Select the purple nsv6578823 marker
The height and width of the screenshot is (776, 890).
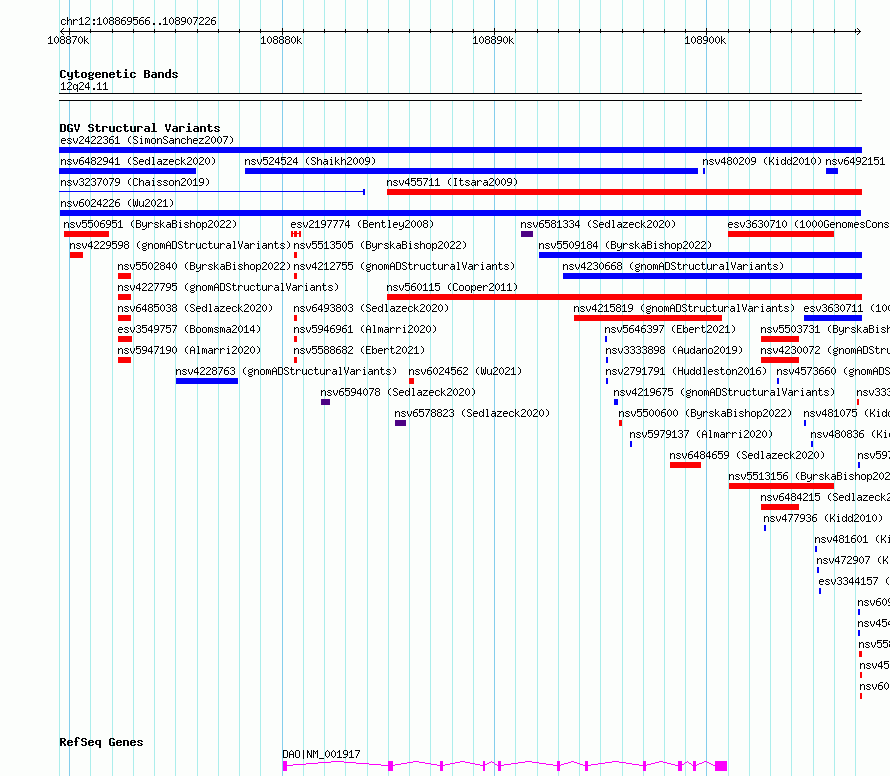click(x=400, y=423)
